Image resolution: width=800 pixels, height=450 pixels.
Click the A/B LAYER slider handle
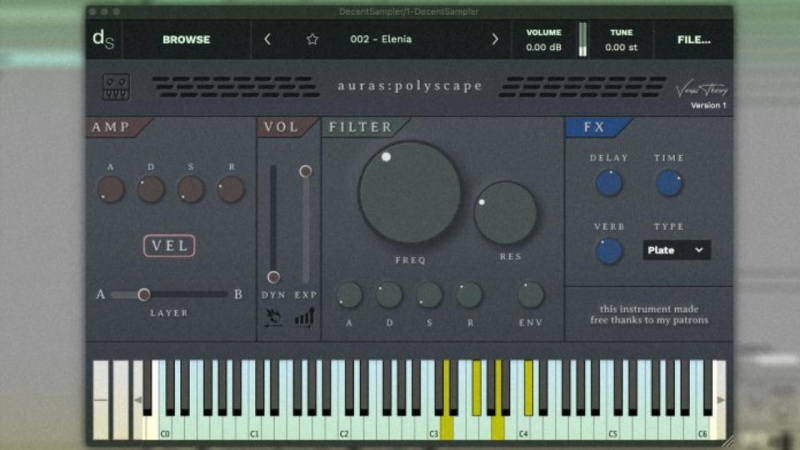click(144, 294)
